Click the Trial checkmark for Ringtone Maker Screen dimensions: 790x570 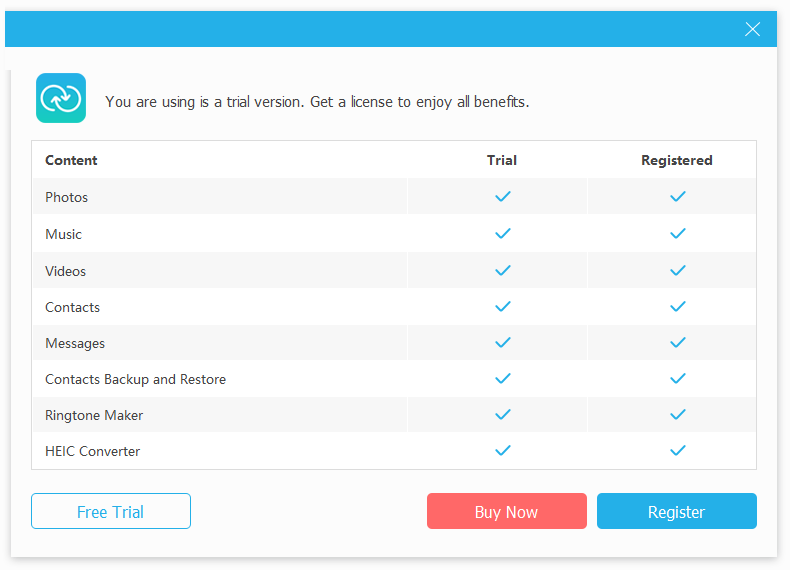pos(503,415)
